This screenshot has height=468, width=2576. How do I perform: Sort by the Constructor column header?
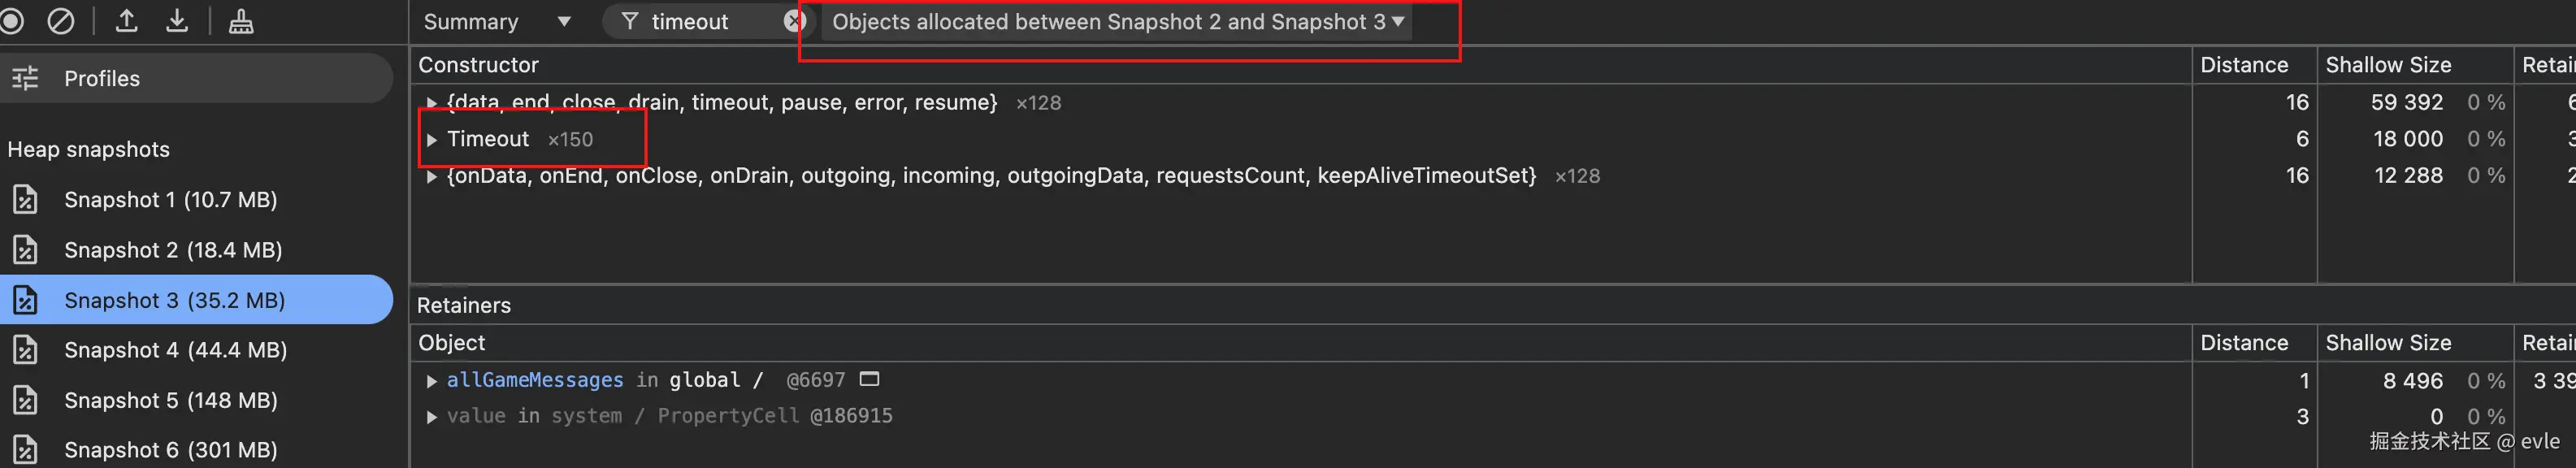point(478,65)
